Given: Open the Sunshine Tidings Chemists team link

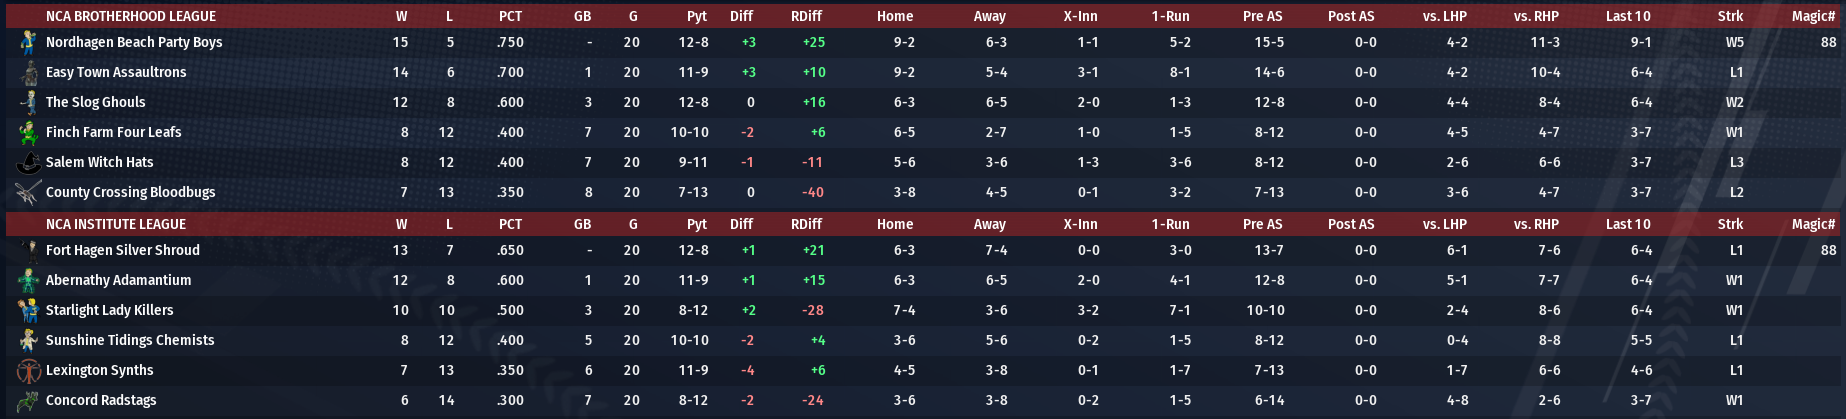Looking at the screenshot, I should point(130,340).
